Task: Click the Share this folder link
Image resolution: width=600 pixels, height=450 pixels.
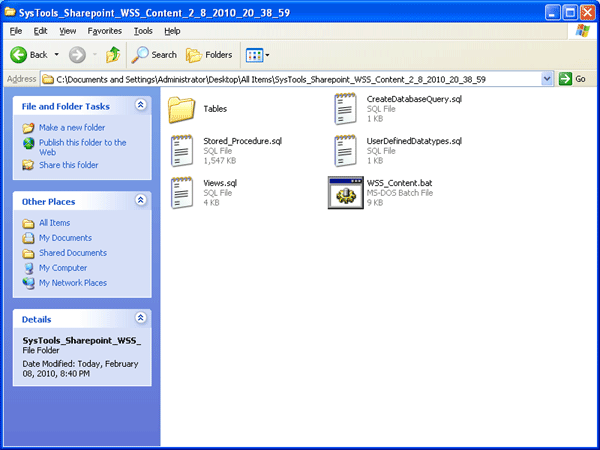Action: [x=68, y=165]
